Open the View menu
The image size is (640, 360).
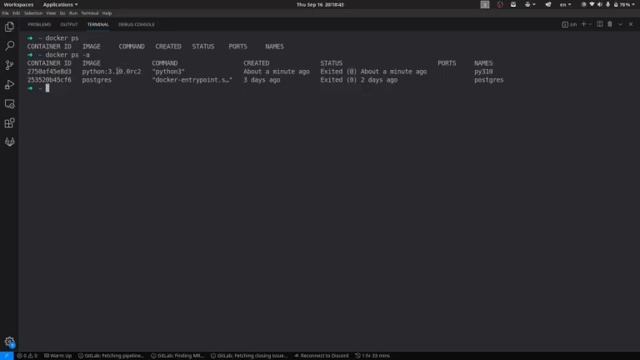pyautogui.click(x=51, y=13)
